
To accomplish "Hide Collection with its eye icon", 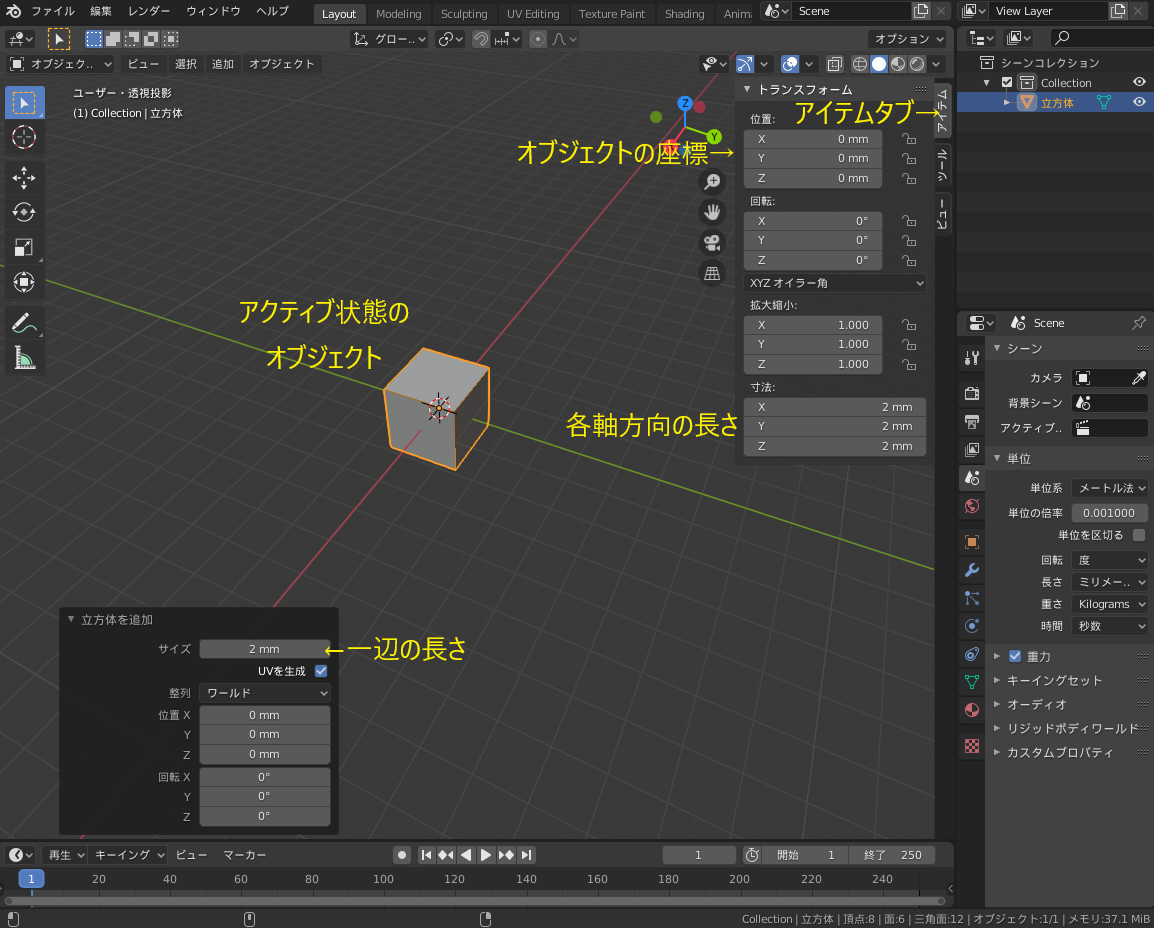I will pos(1139,82).
